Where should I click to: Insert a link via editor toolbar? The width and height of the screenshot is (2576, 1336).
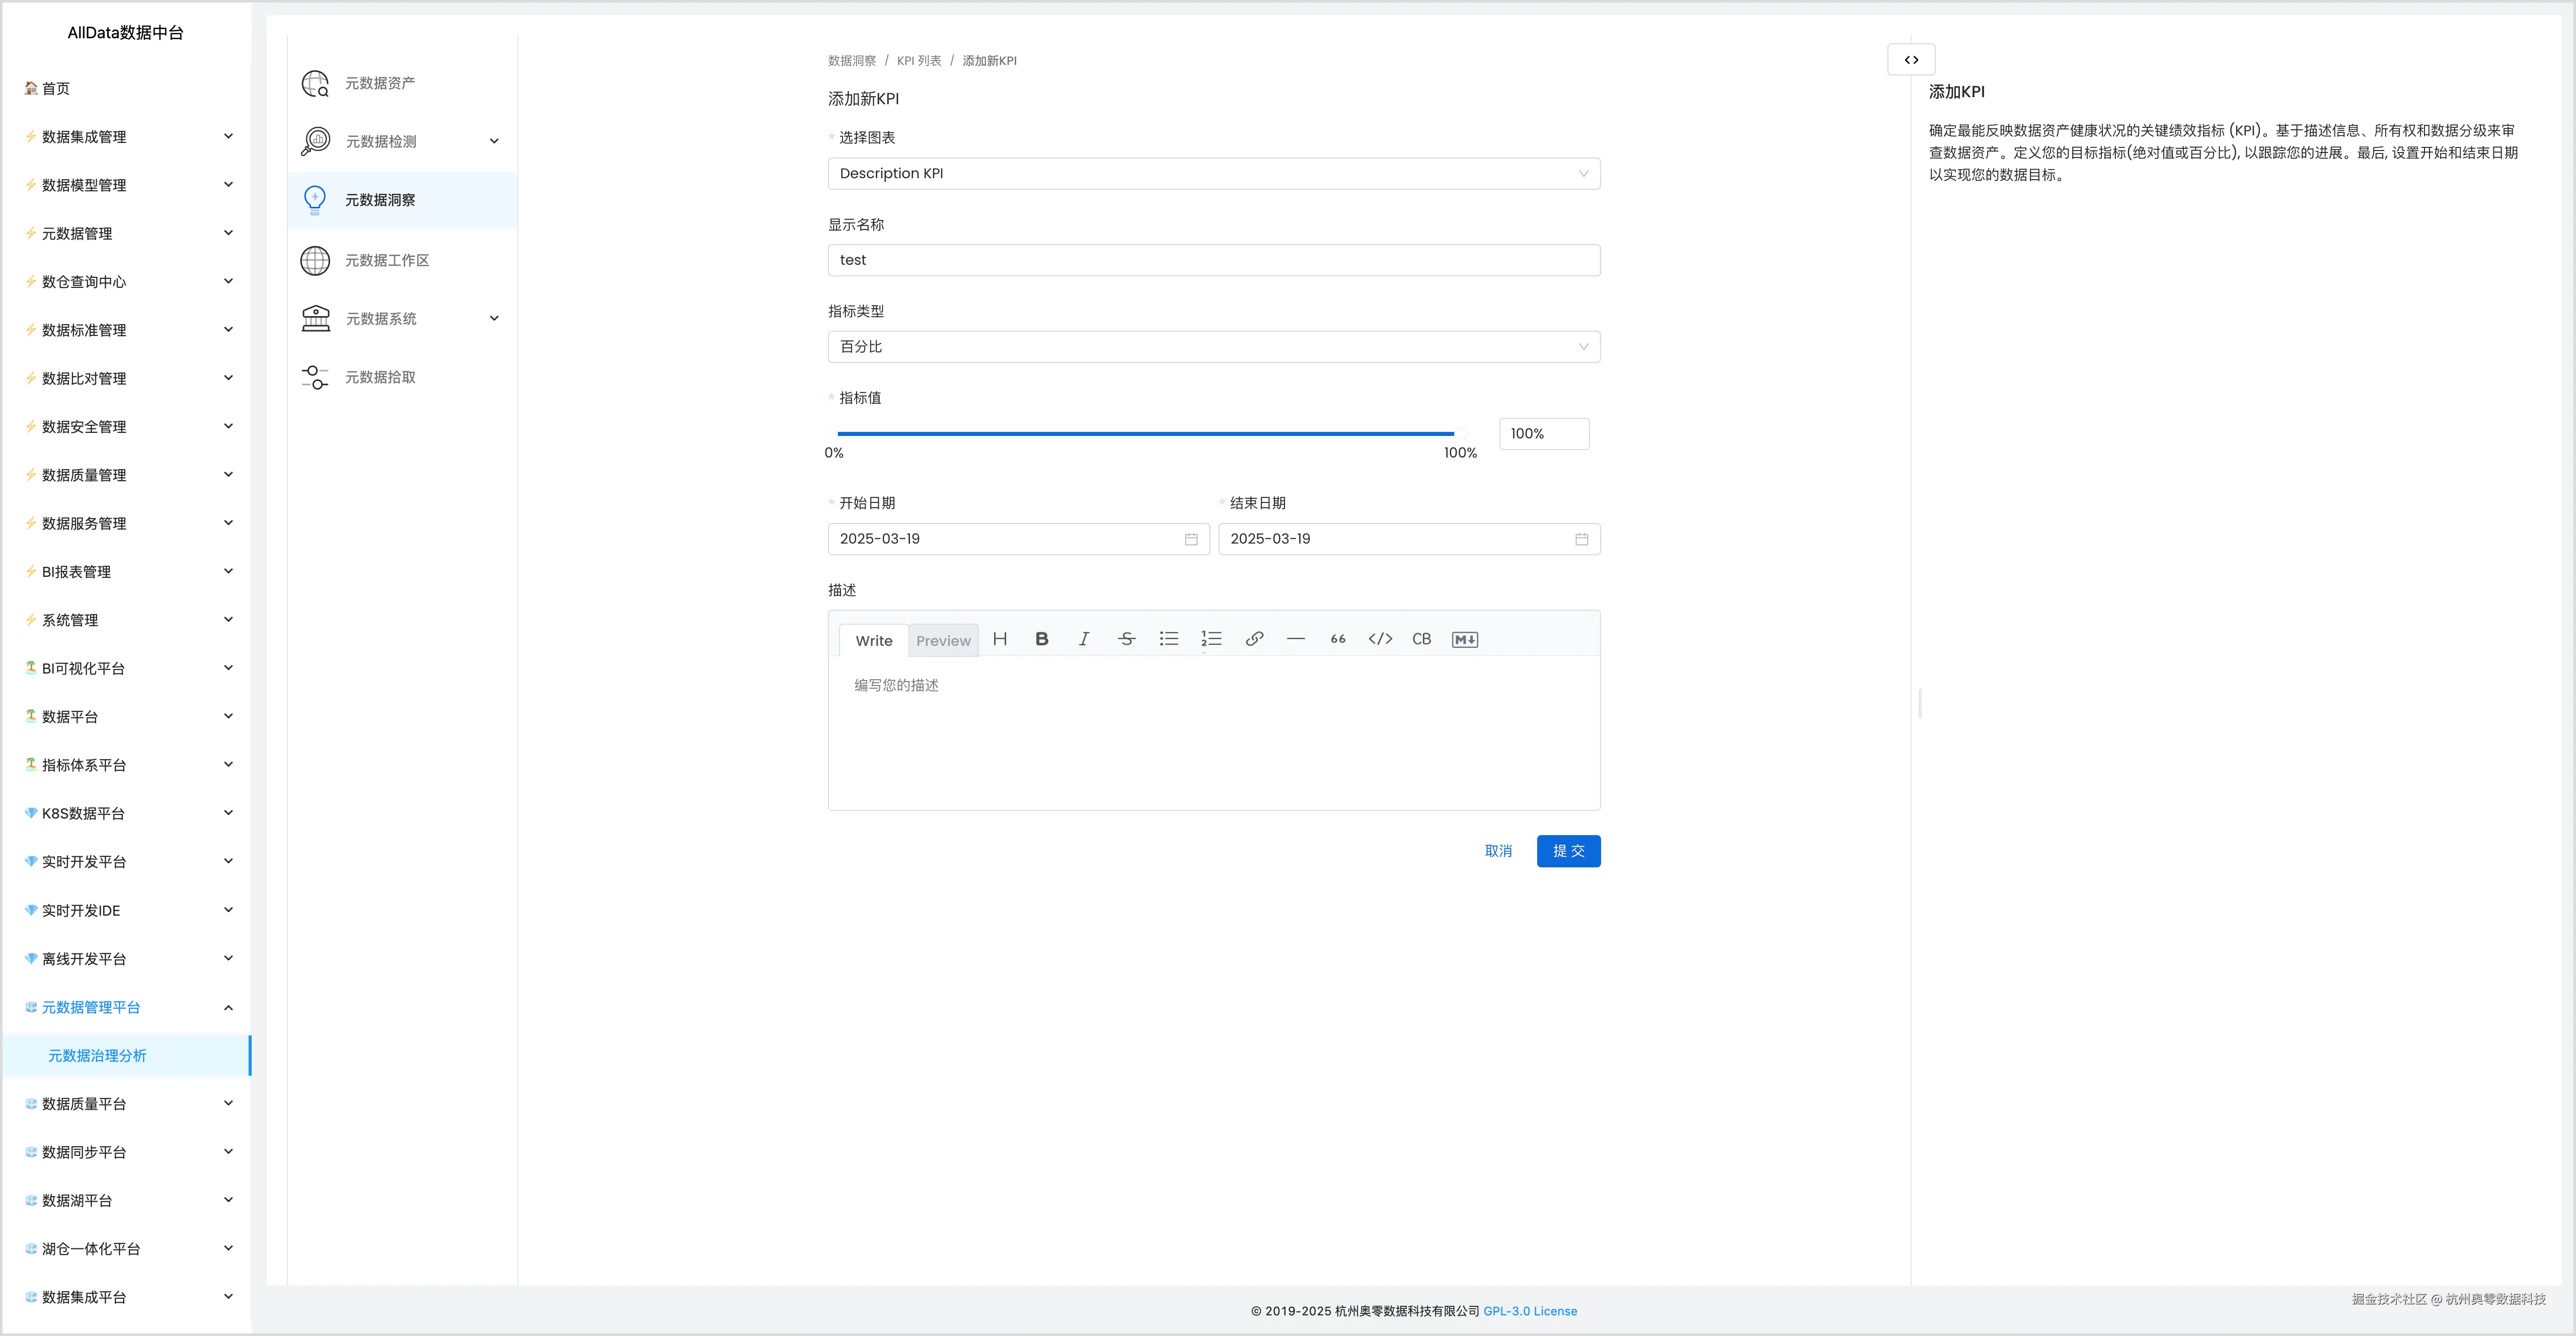(x=1254, y=639)
